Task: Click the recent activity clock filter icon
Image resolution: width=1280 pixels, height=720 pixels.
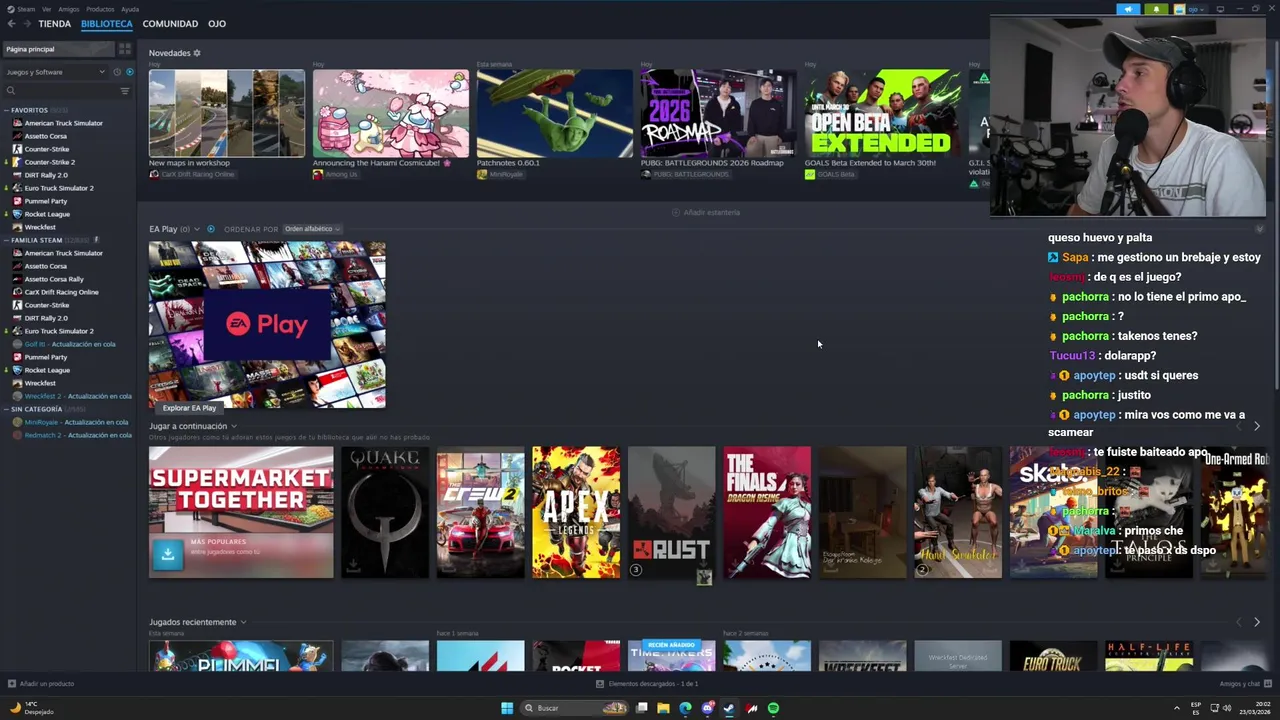Action: [x=117, y=72]
